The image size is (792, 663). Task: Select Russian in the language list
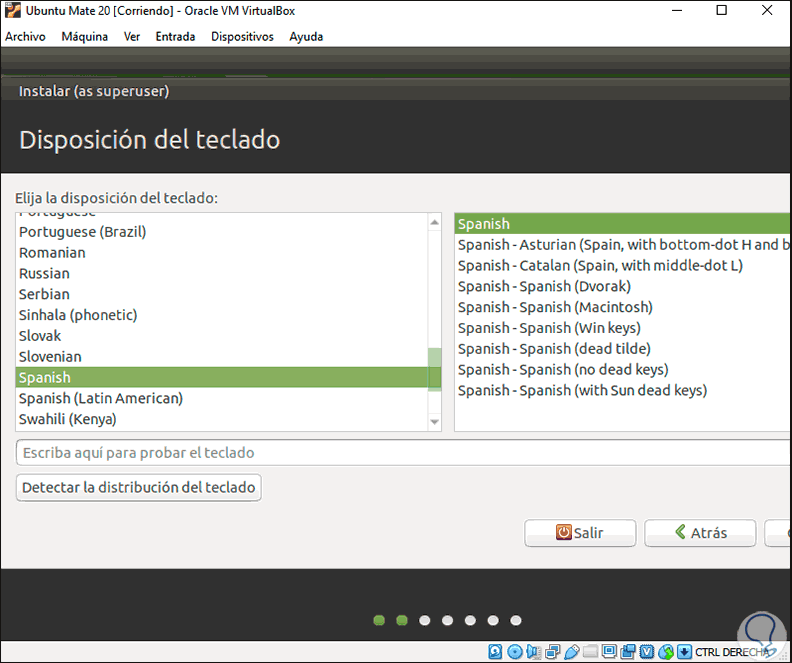coord(222,273)
